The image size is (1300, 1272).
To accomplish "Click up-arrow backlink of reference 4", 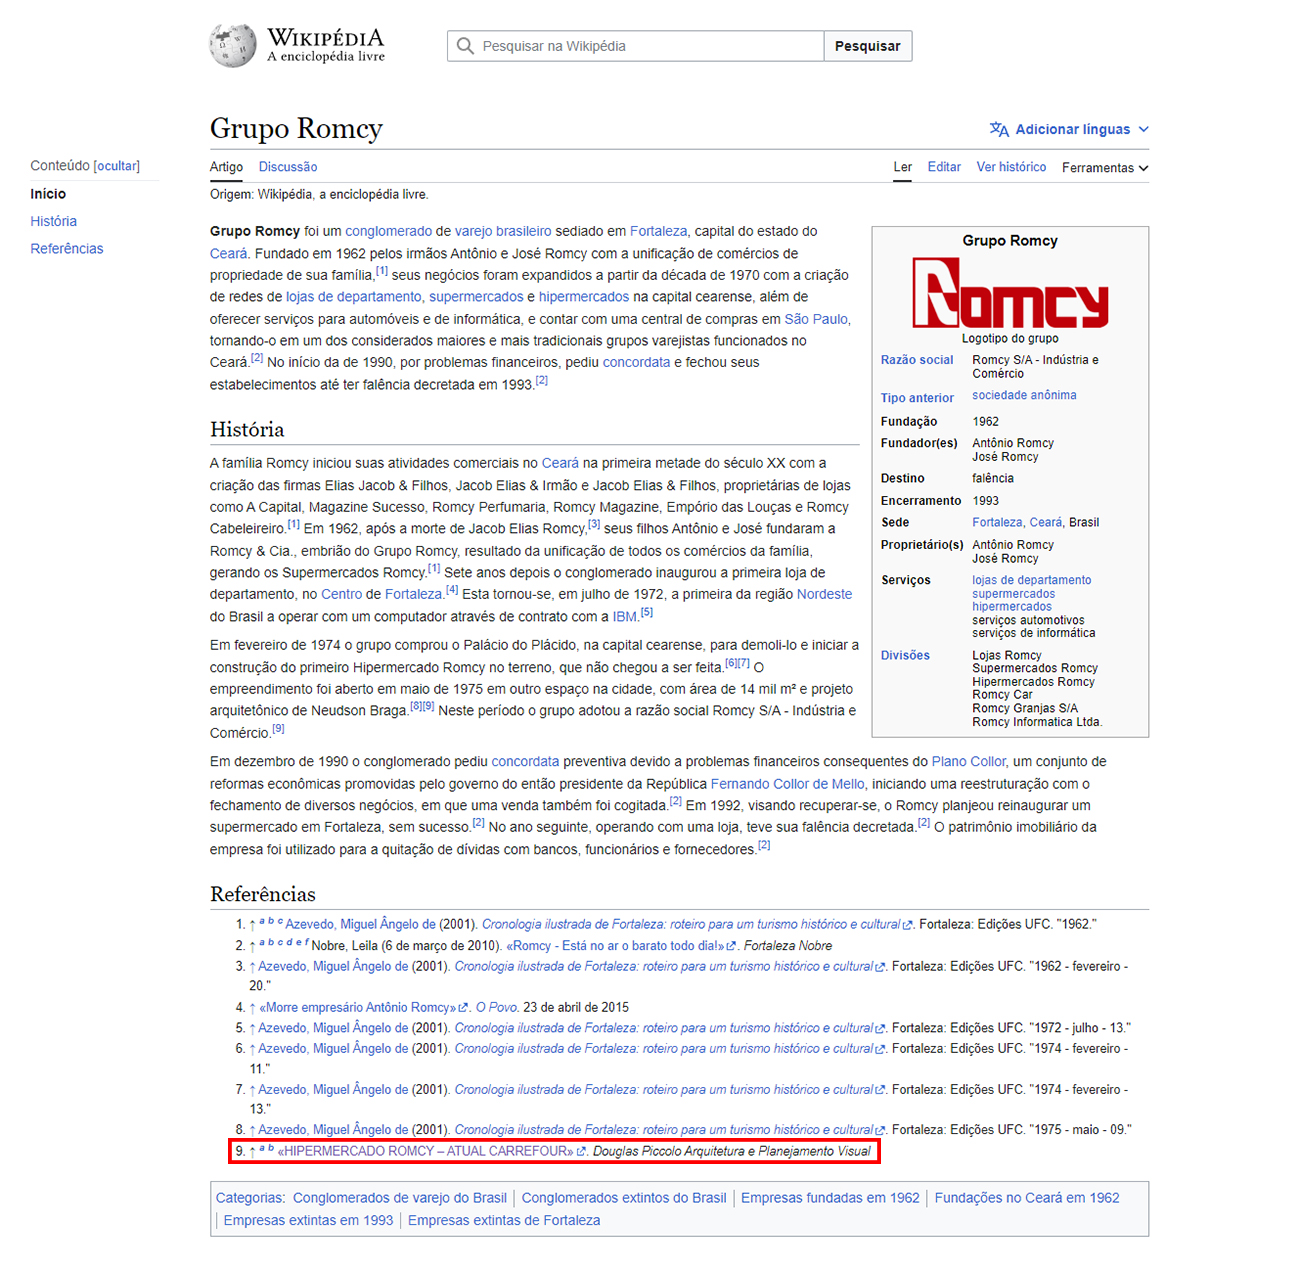I will (x=253, y=1008).
